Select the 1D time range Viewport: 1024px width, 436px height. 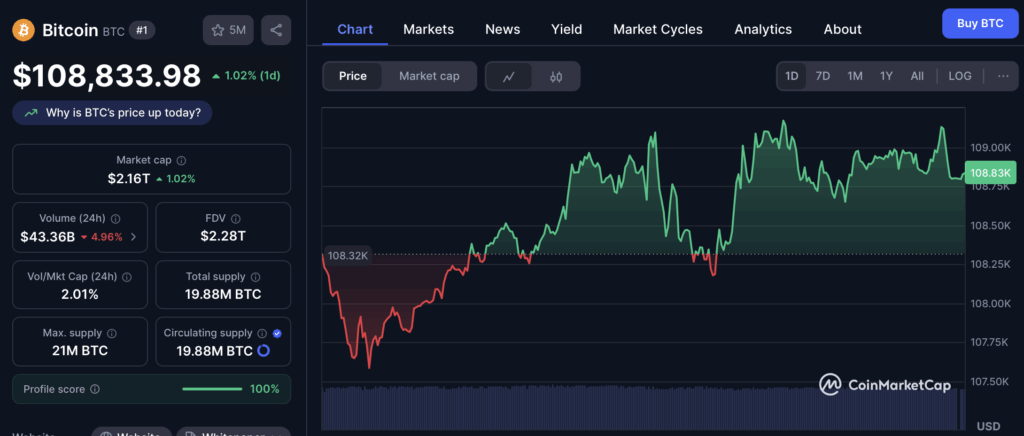click(792, 76)
